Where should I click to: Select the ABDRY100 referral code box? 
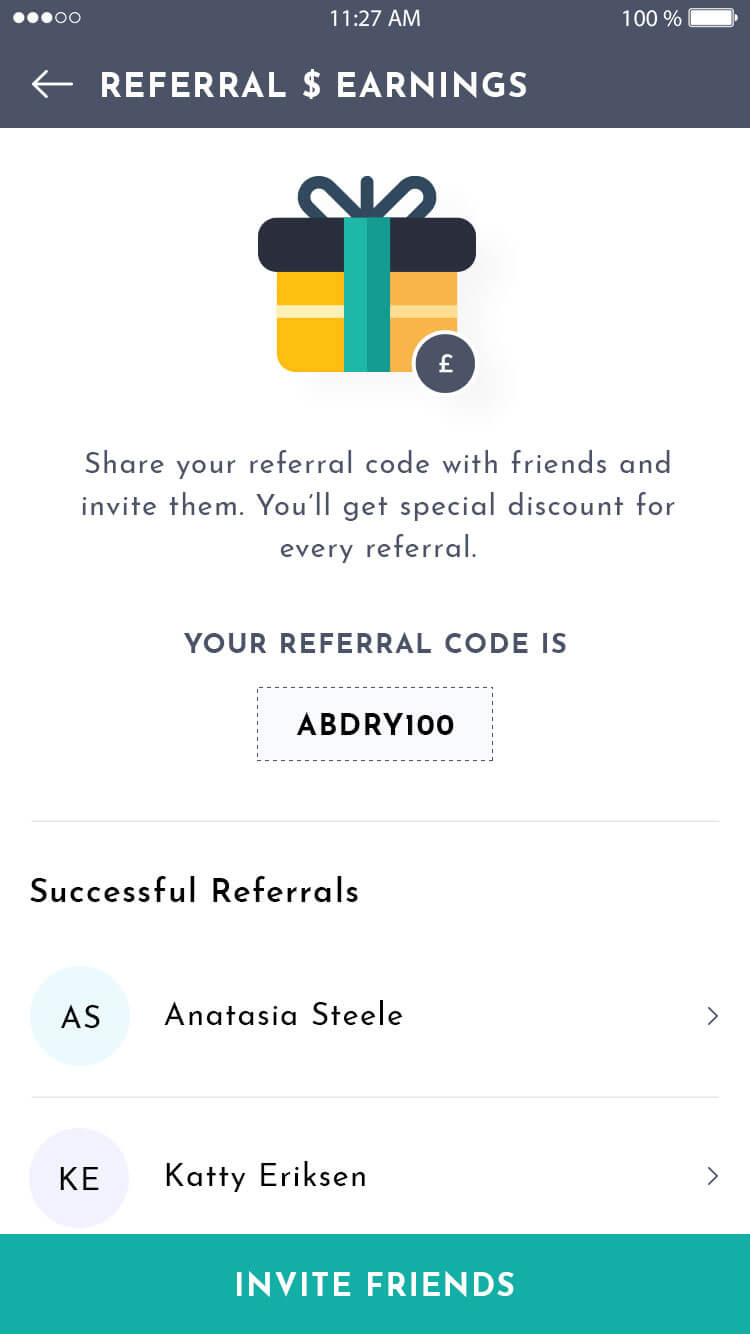pos(375,724)
